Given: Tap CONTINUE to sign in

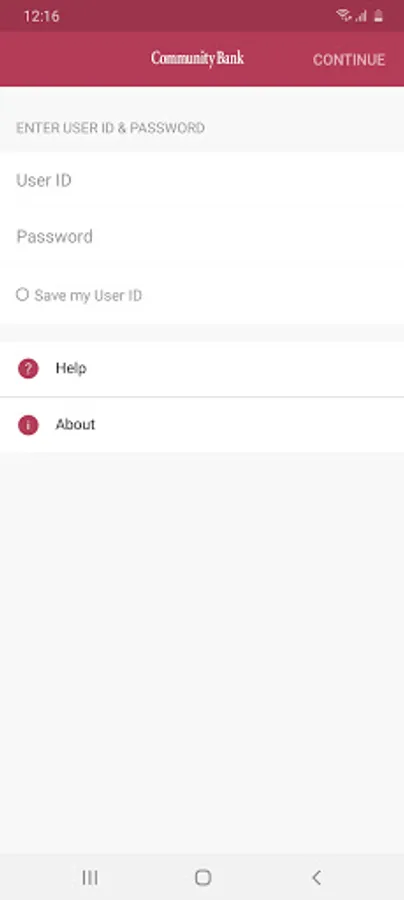Looking at the screenshot, I should pyautogui.click(x=349, y=60).
